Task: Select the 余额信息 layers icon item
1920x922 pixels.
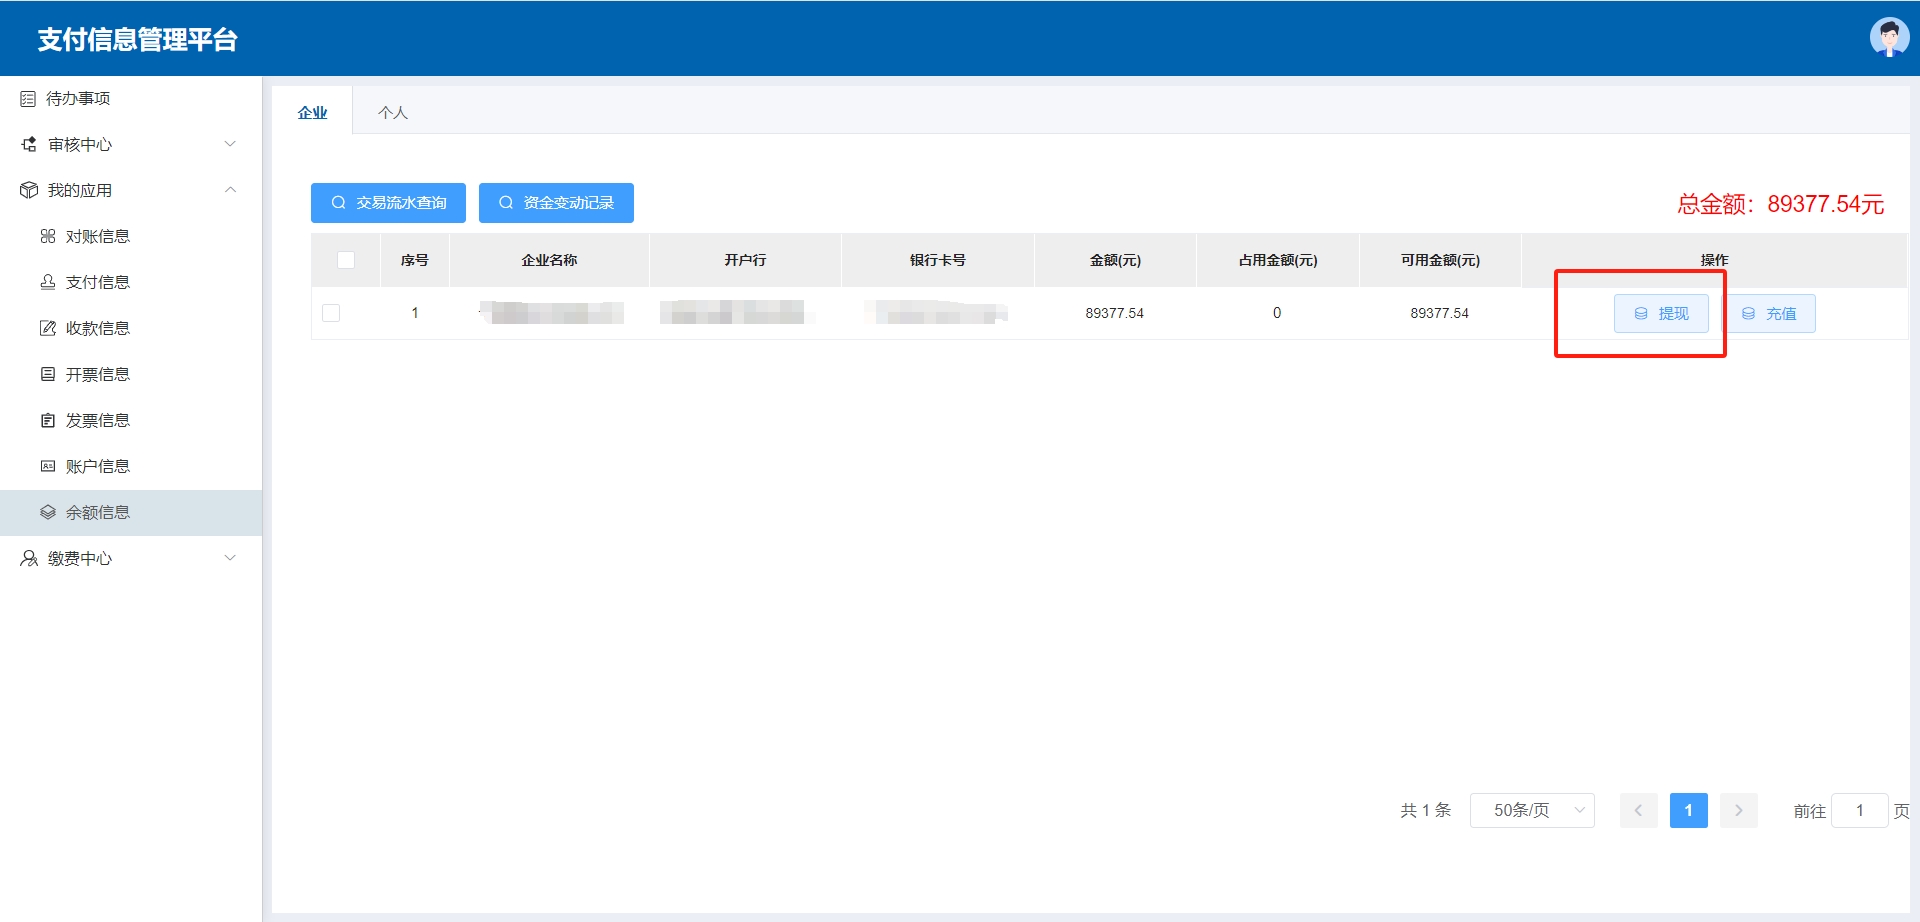Action: [48, 513]
